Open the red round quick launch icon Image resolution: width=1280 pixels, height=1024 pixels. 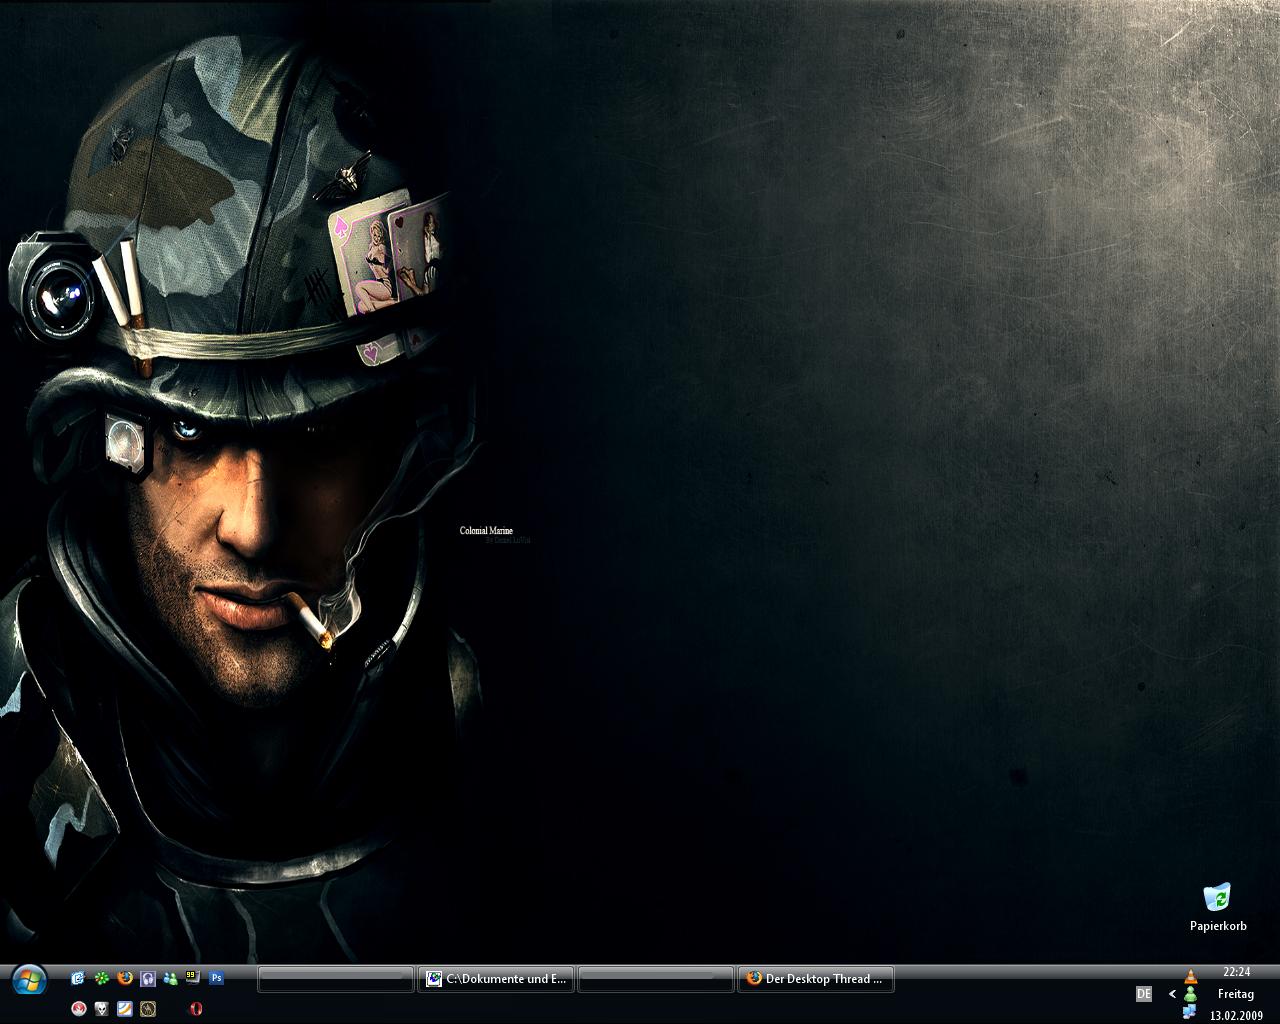[78, 1008]
